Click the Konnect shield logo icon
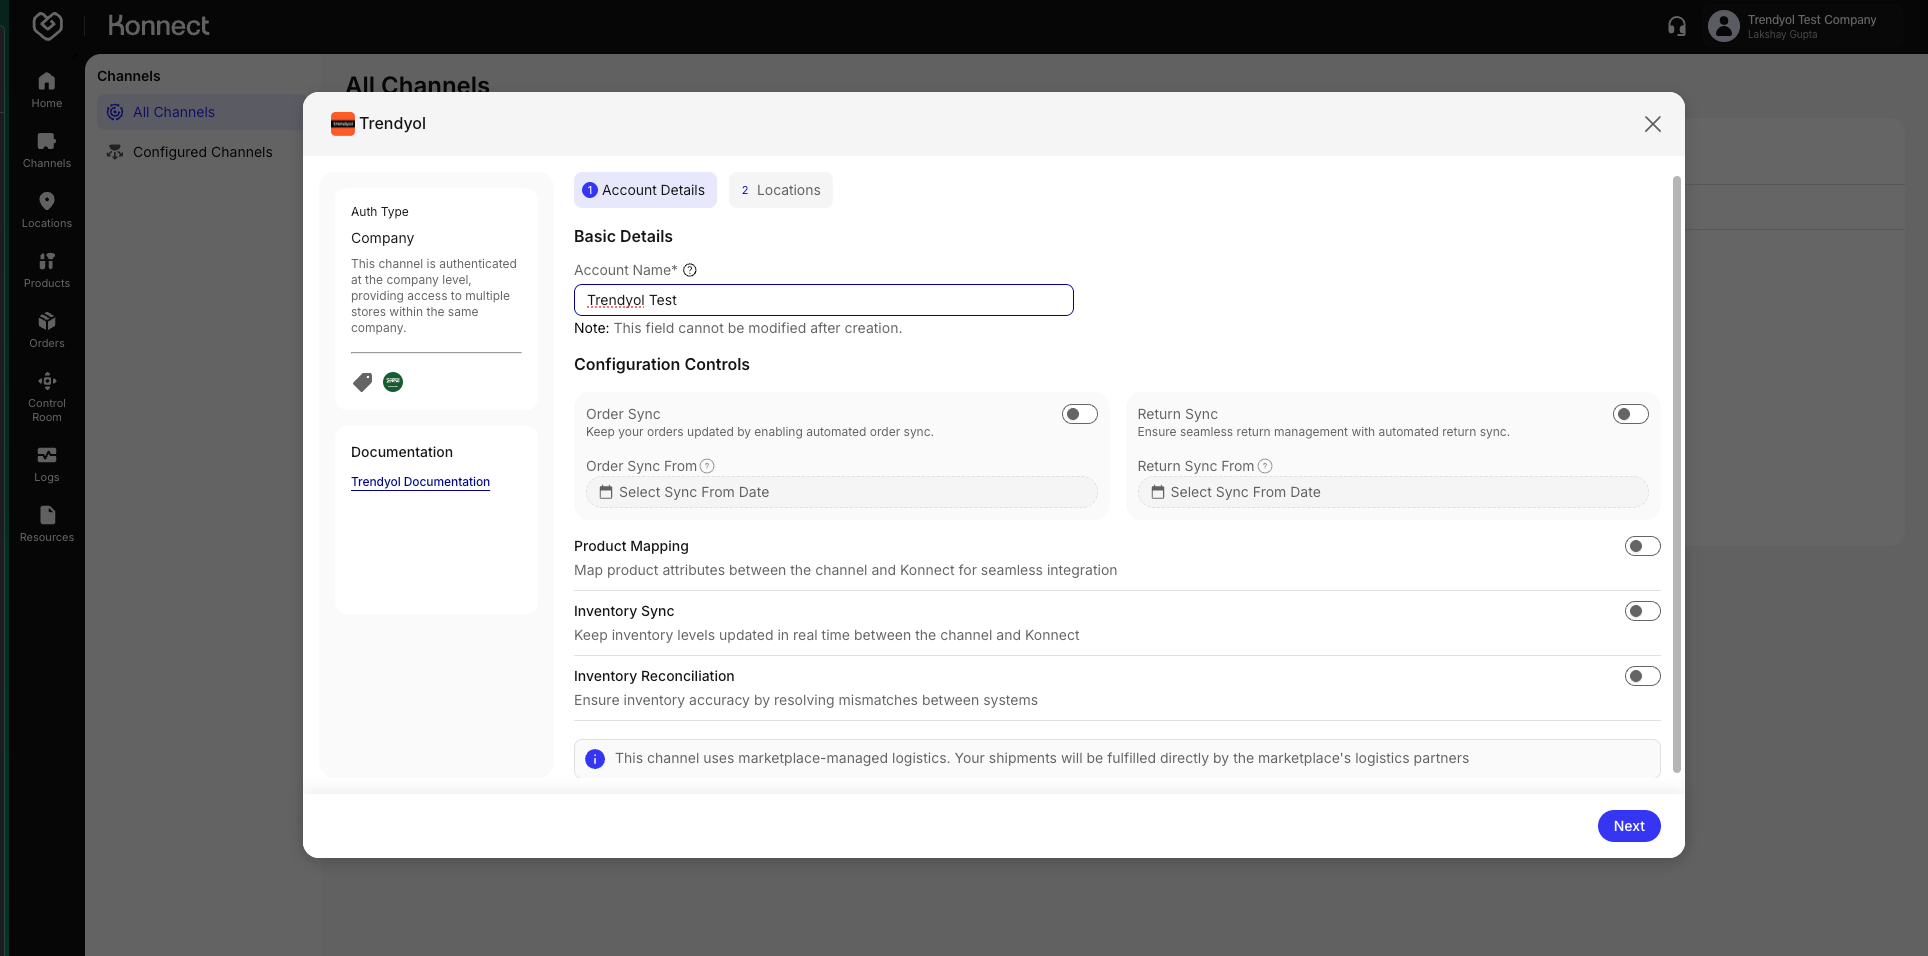This screenshot has height=956, width=1928. click(x=47, y=26)
